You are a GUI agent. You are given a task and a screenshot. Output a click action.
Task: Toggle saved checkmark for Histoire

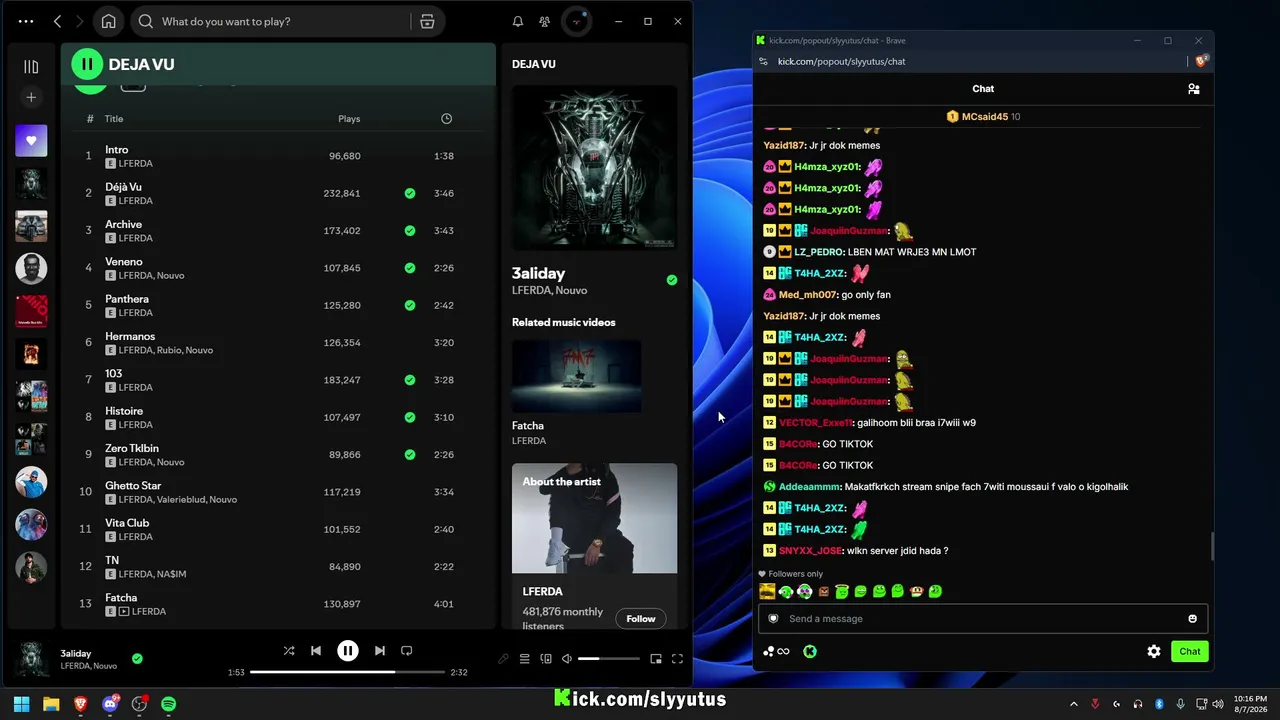tap(410, 417)
